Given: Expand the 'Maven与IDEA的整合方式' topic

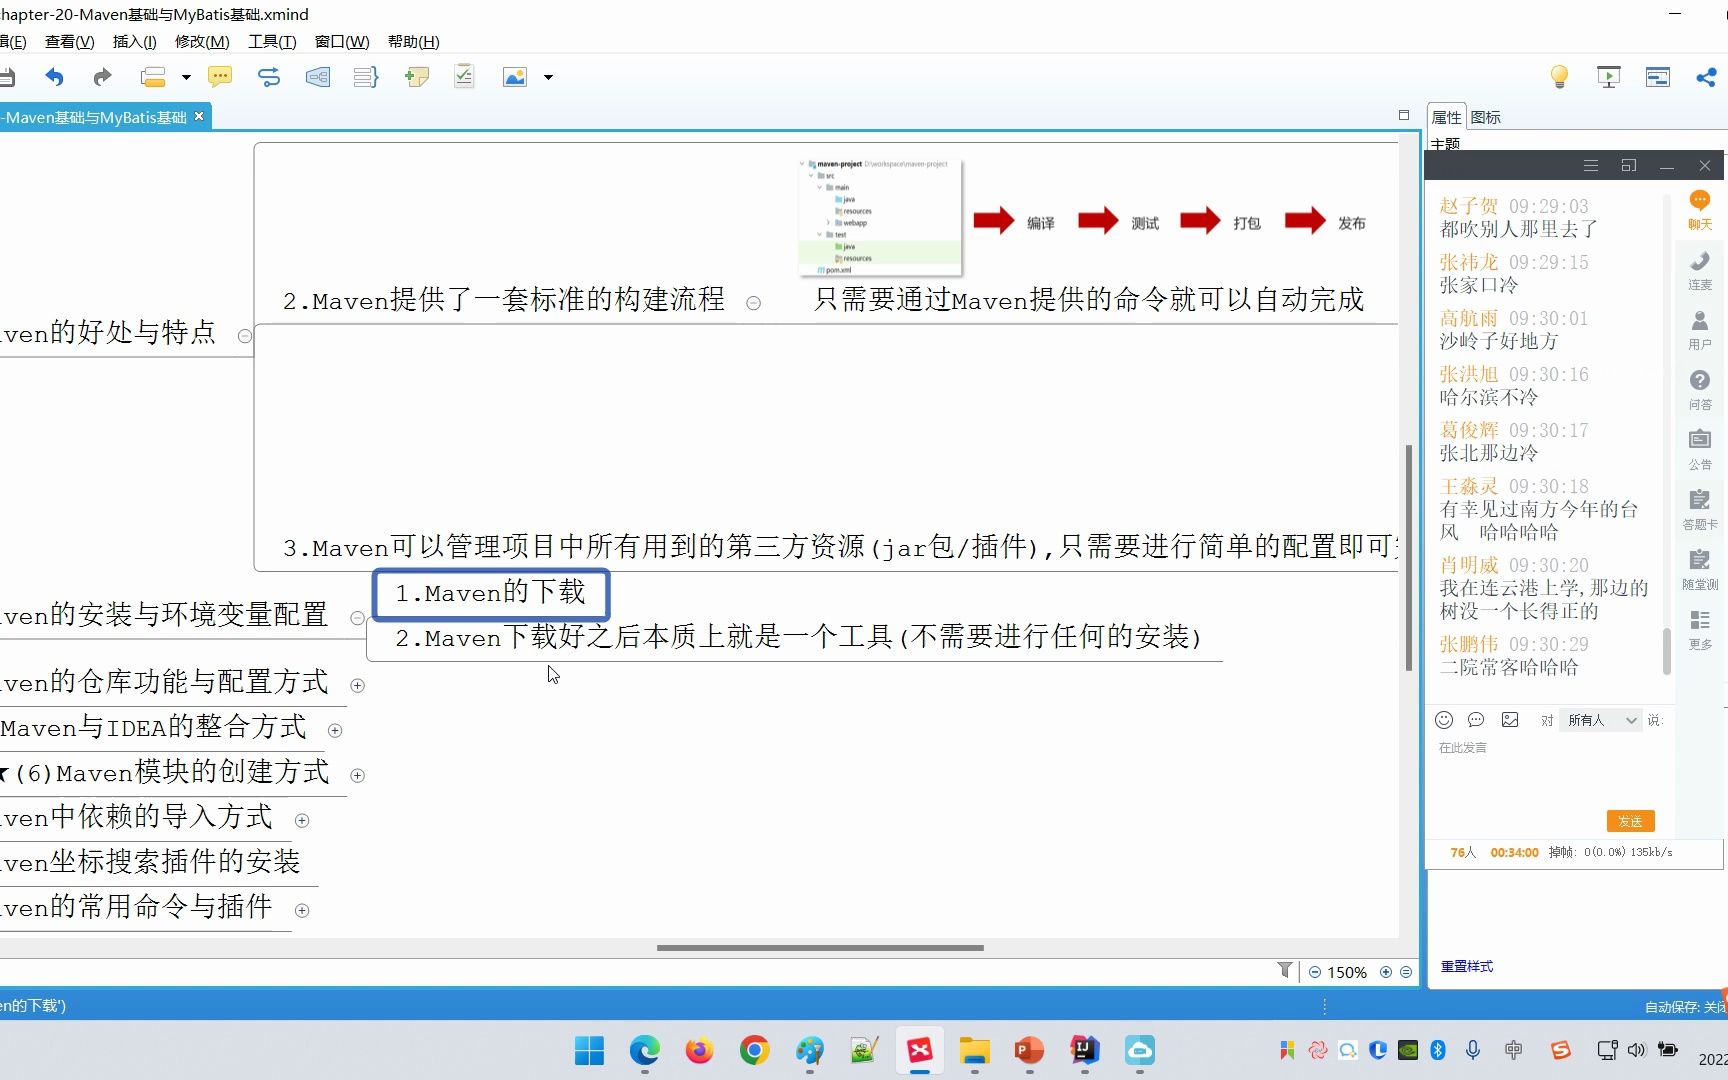Looking at the screenshot, I should click(335, 730).
